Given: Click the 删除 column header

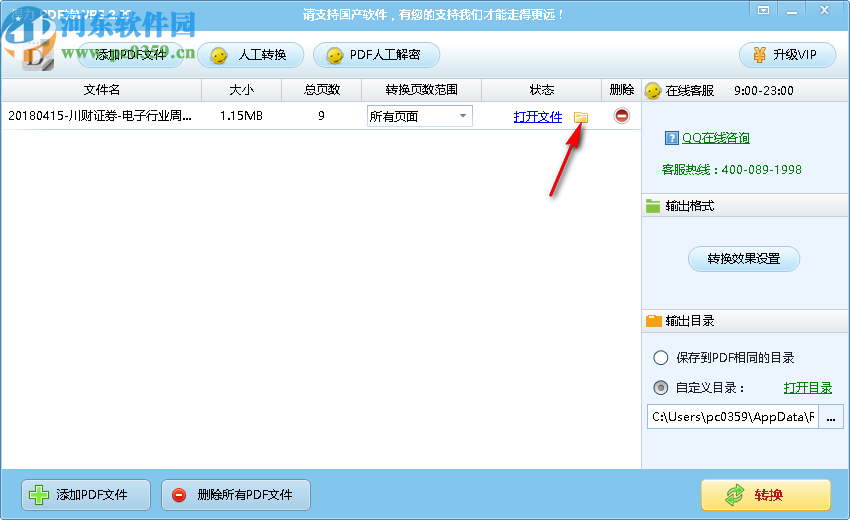Looking at the screenshot, I should coord(621,90).
